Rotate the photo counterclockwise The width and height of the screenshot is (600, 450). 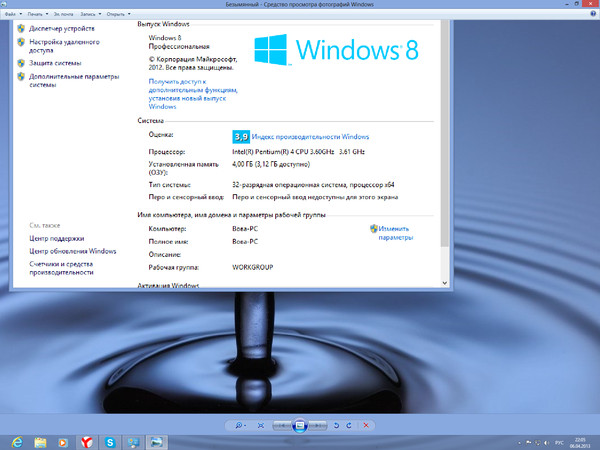tap(334, 425)
